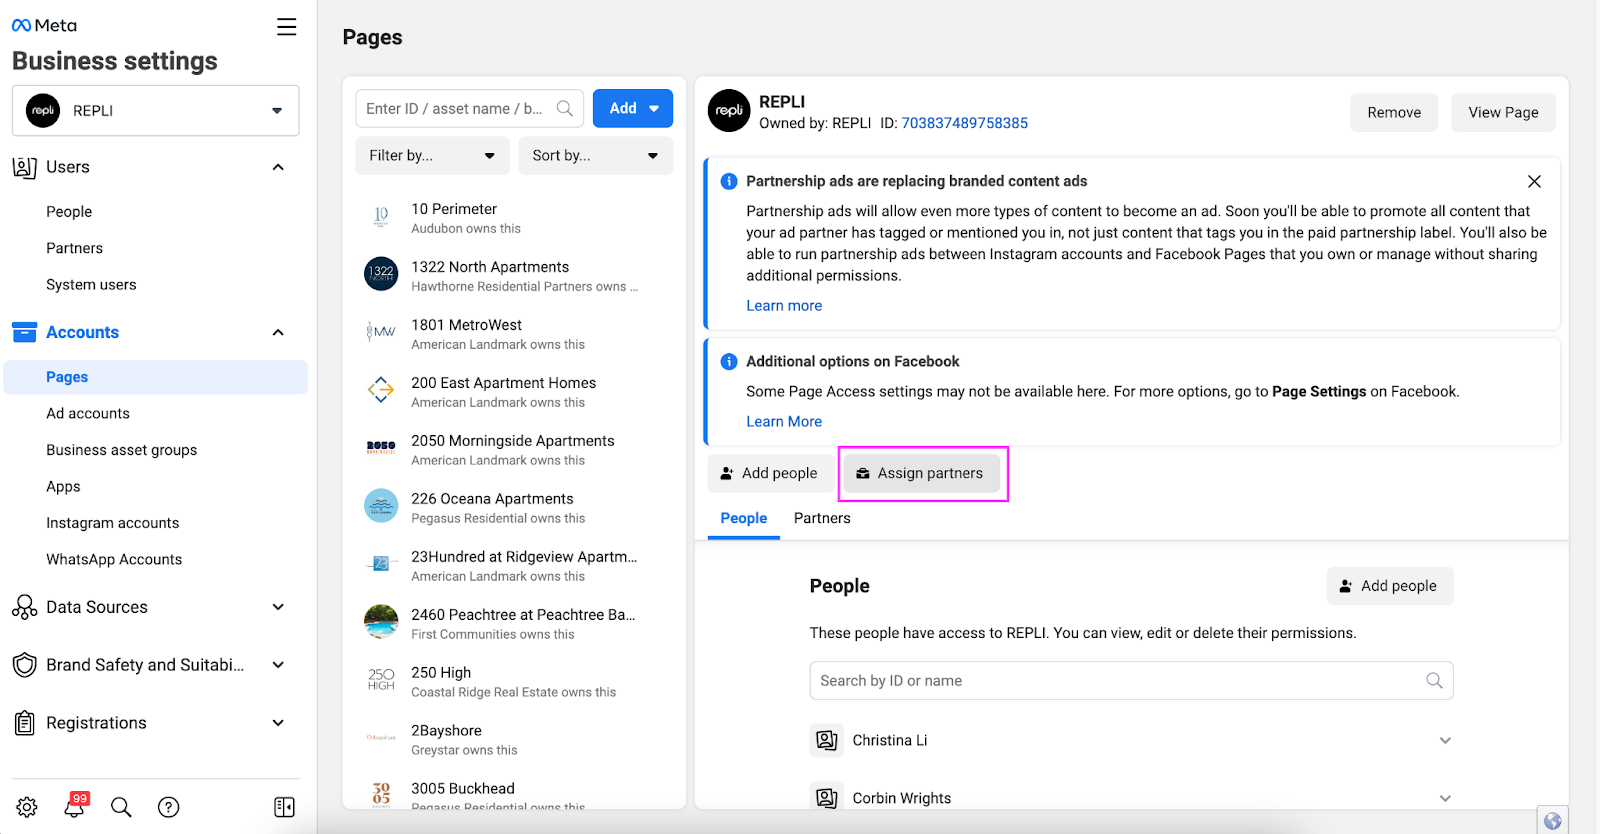Click the 226 Oceana Apartments logo
1600x834 pixels.
tap(381, 505)
